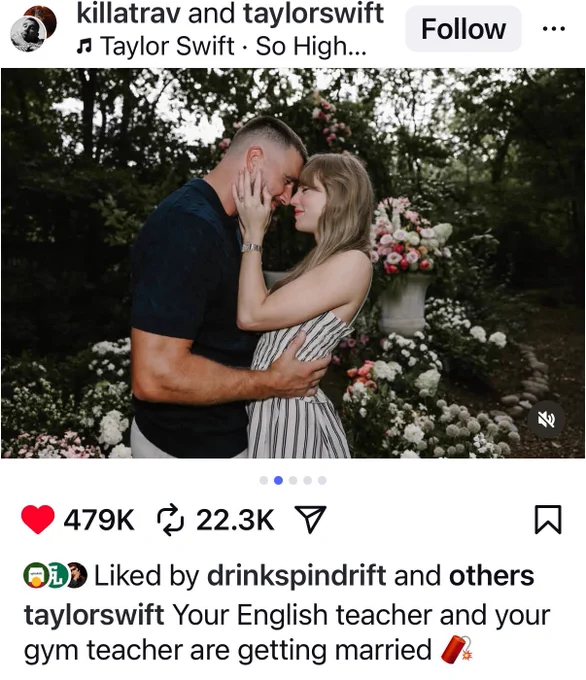Viewport: 586px width, 680px height.
Task: Open the killatrav profile link
Action: click(x=128, y=13)
